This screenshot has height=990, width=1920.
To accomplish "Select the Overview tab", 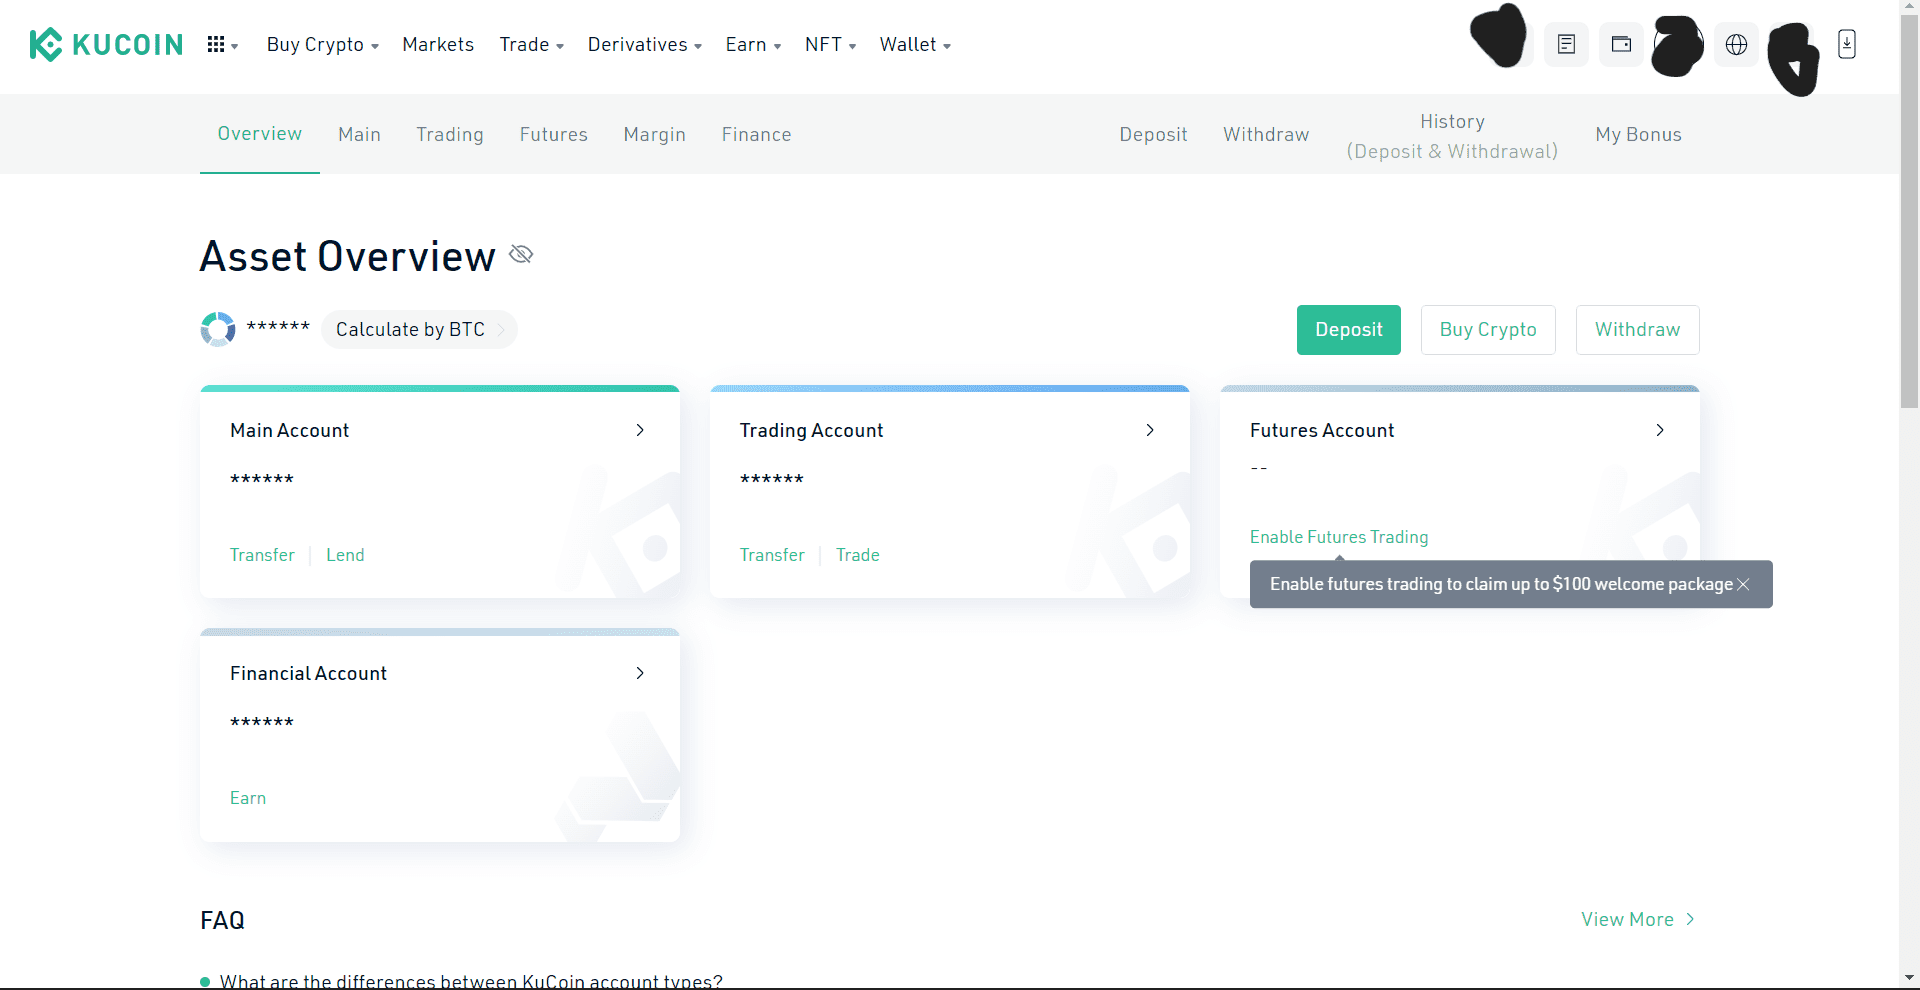I will coord(260,134).
